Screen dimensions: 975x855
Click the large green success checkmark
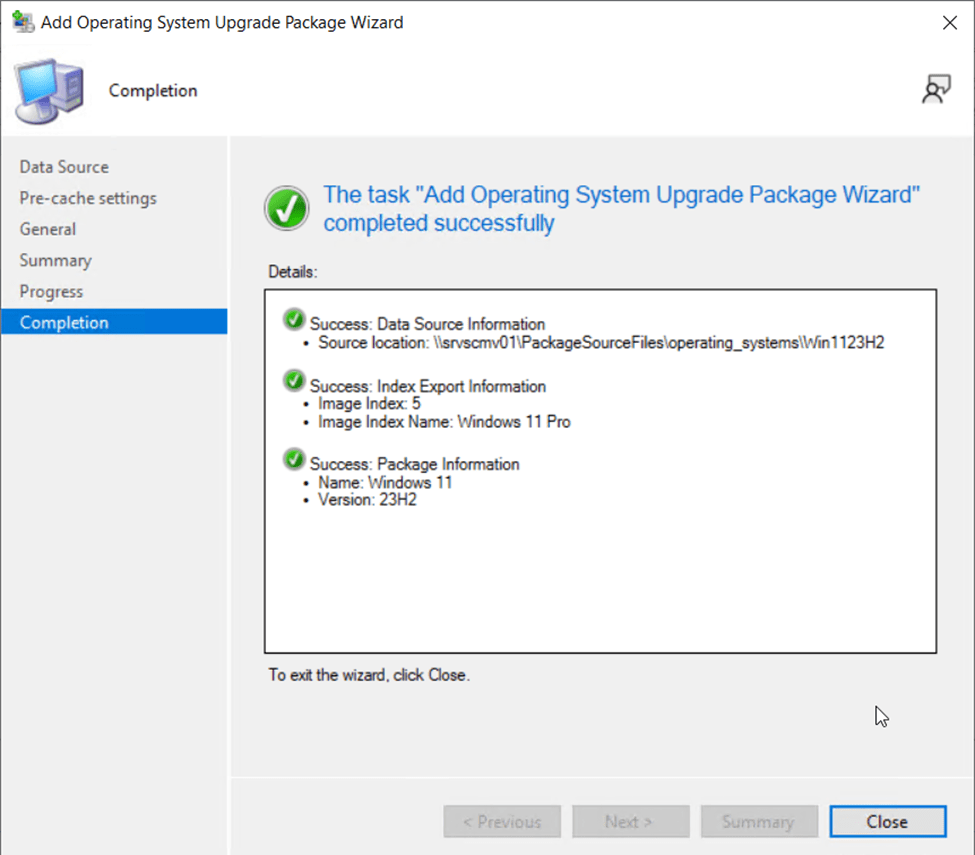point(287,208)
